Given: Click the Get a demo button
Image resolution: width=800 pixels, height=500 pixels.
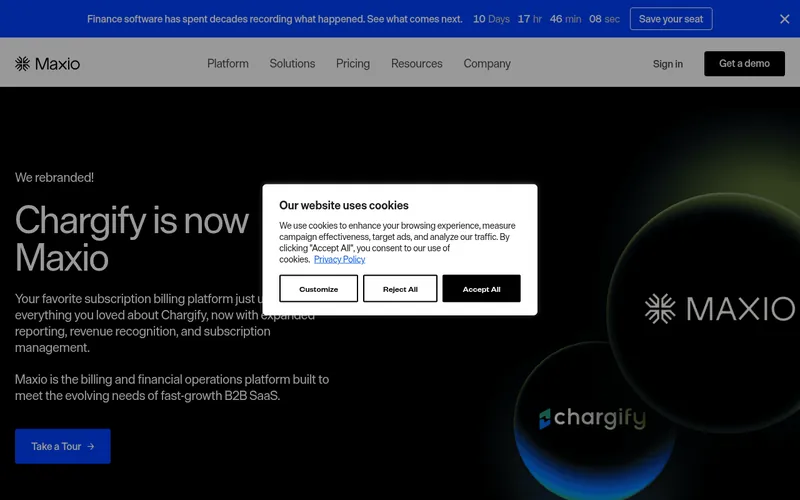Looking at the screenshot, I should [x=744, y=64].
